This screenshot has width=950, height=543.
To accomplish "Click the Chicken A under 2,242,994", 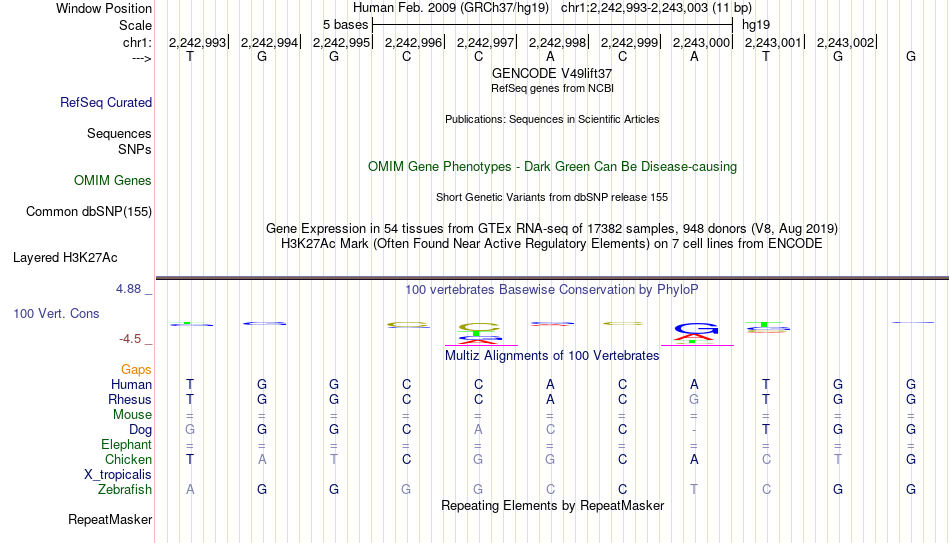I will (262, 459).
